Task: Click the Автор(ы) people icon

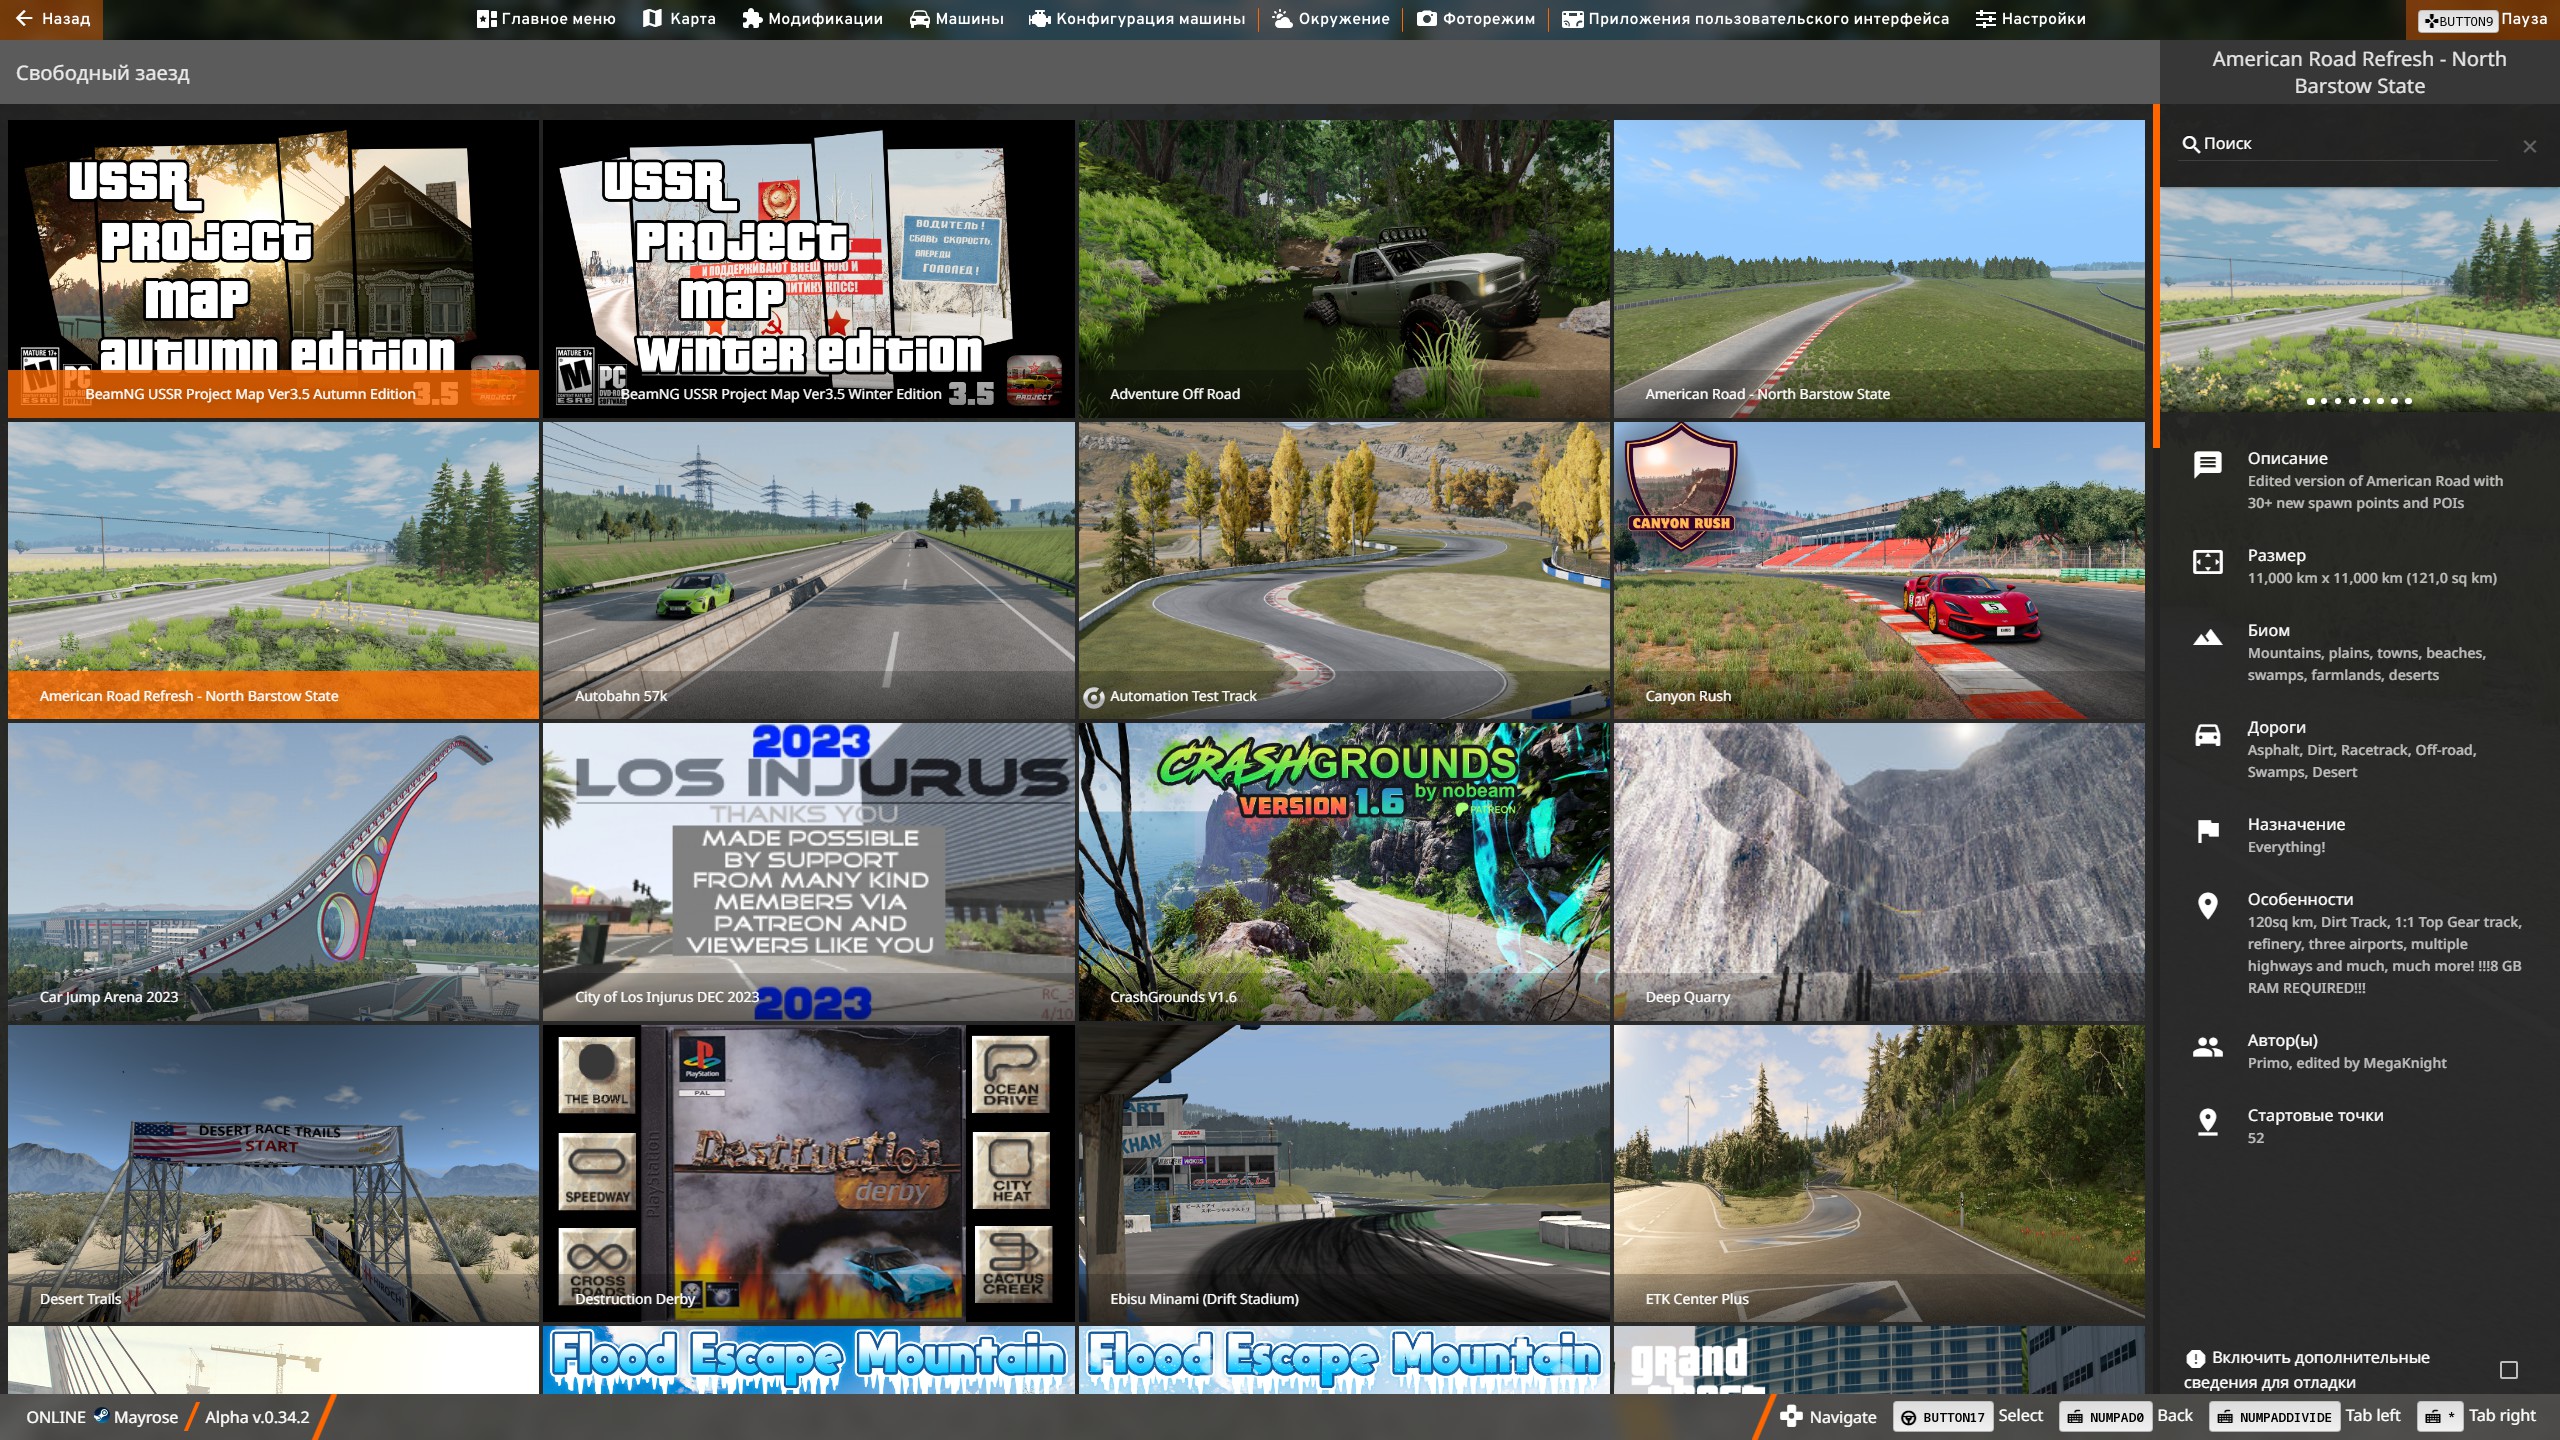Action: (2208, 1047)
